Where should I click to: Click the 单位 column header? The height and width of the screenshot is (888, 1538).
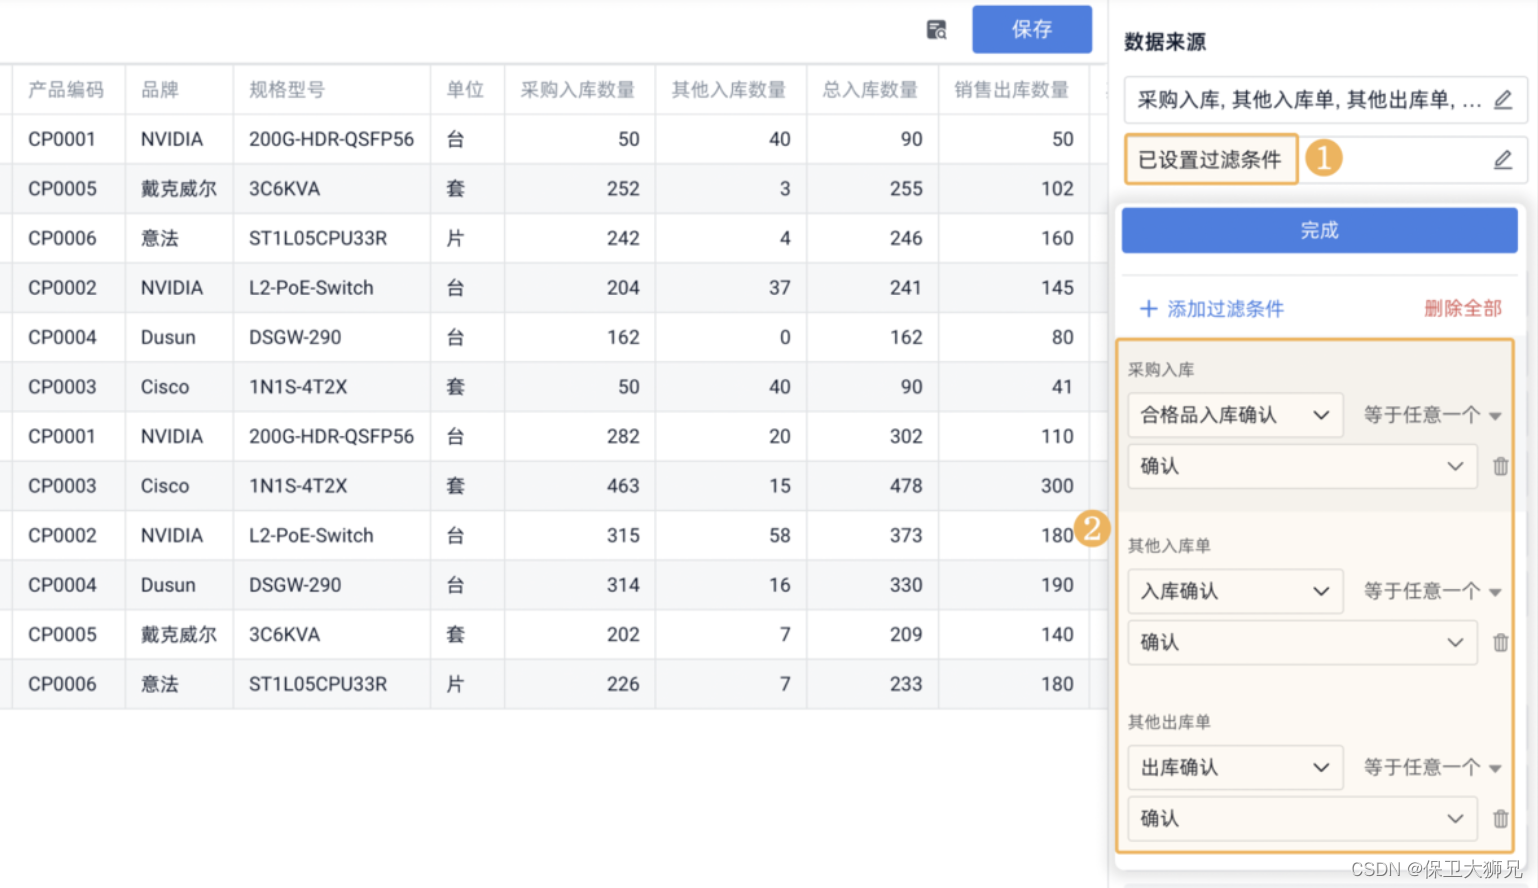click(x=467, y=90)
